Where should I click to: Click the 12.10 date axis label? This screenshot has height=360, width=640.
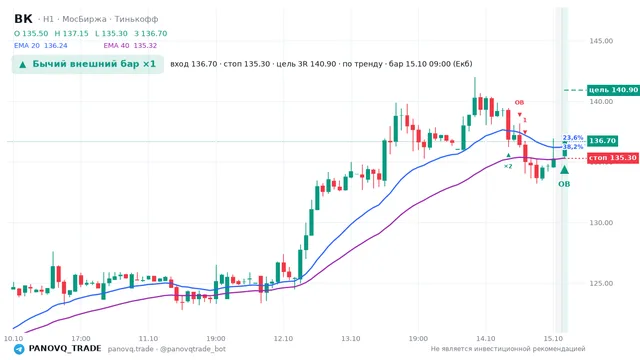pyautogui.click(x=283, y=339)
